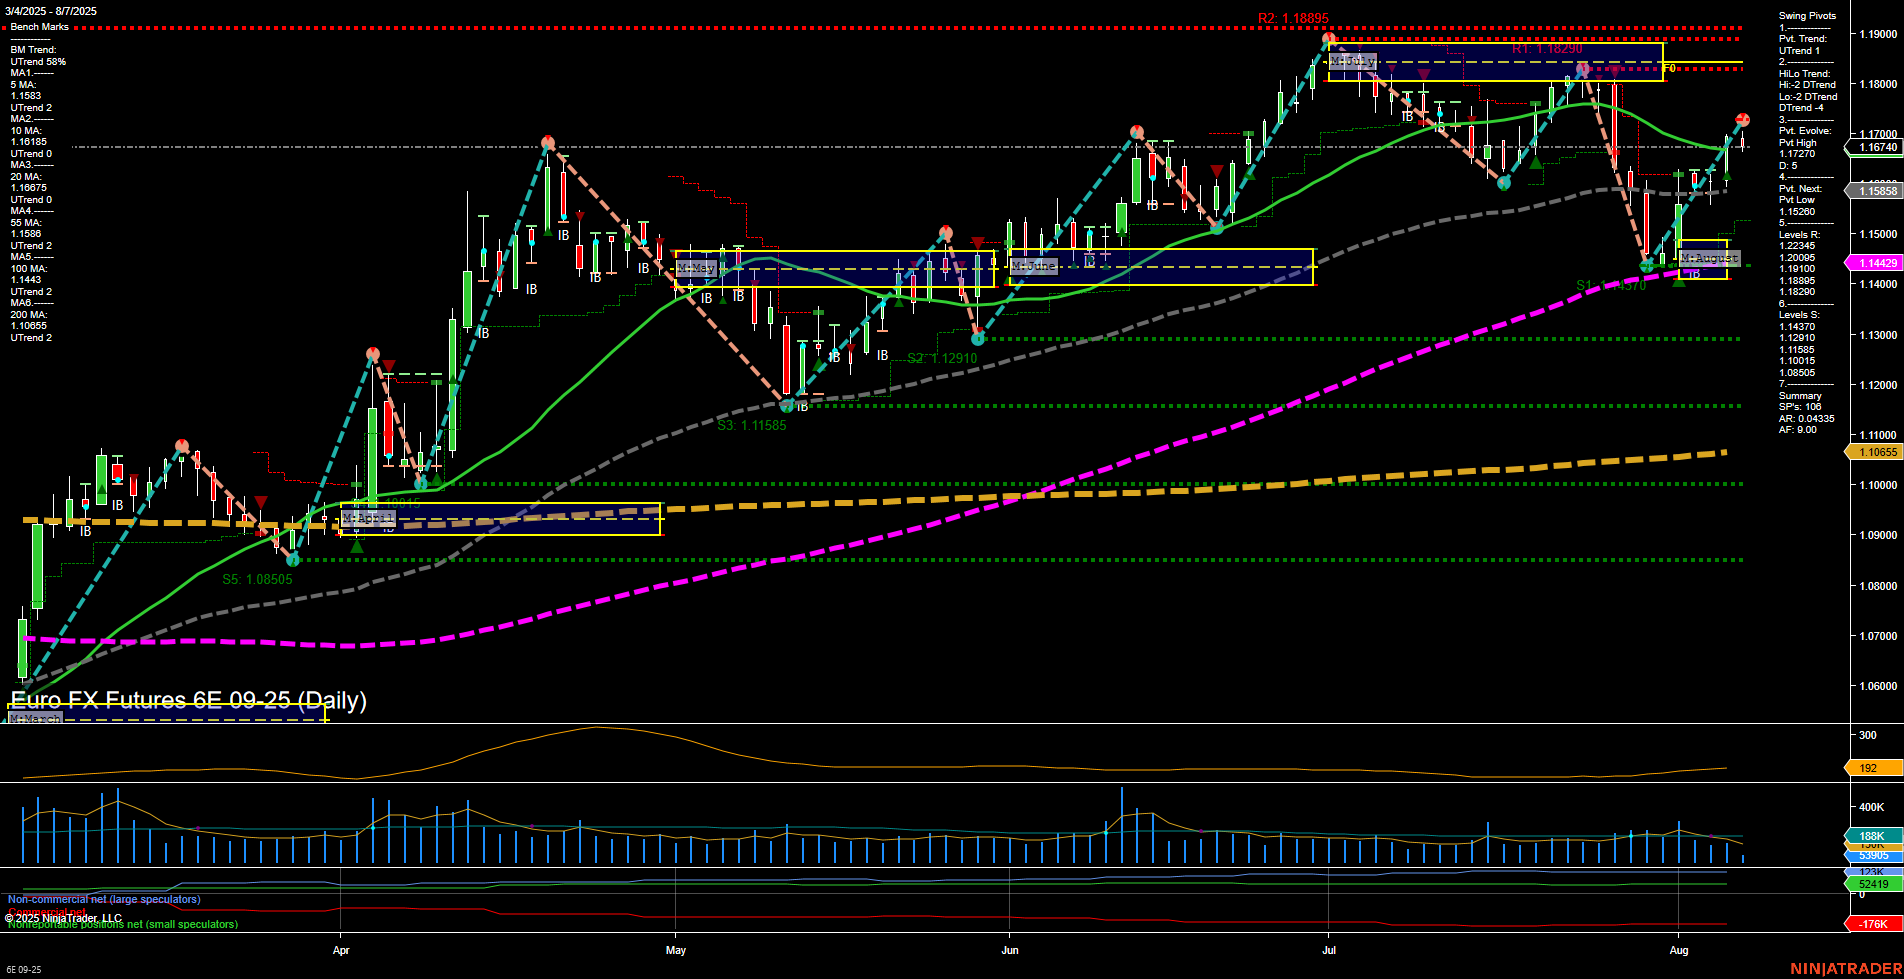Click the teal 188K volume marker

(1872, 836)
